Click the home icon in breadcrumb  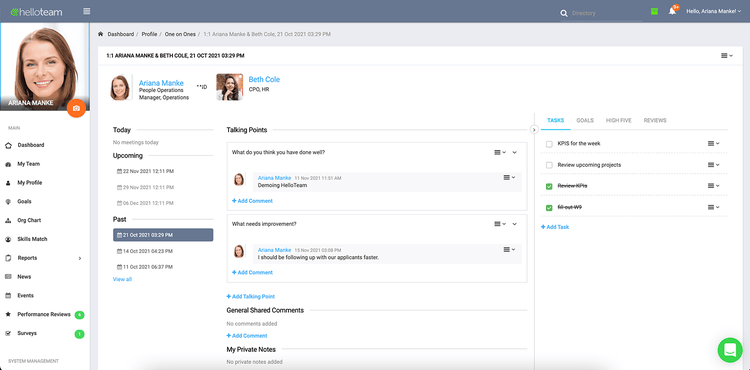tap(100, 34)
